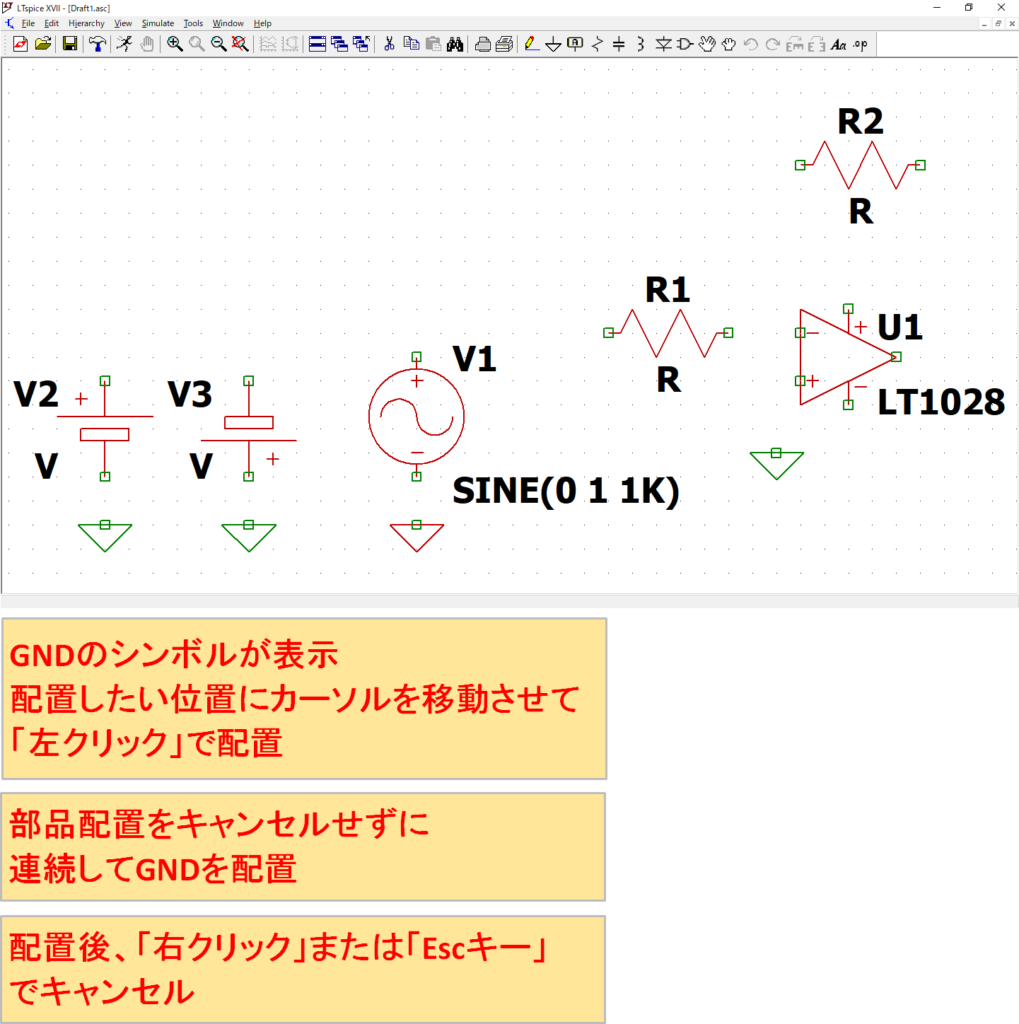
Task: Open the Simulate menu
Action: point(158,24)
